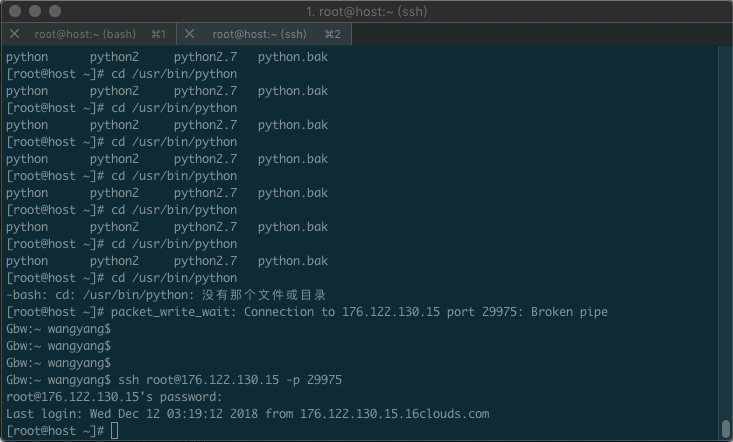Click the "没有那个文件或目录" bash error line
This screenshot has height=442, width=733.
point(166,295)
